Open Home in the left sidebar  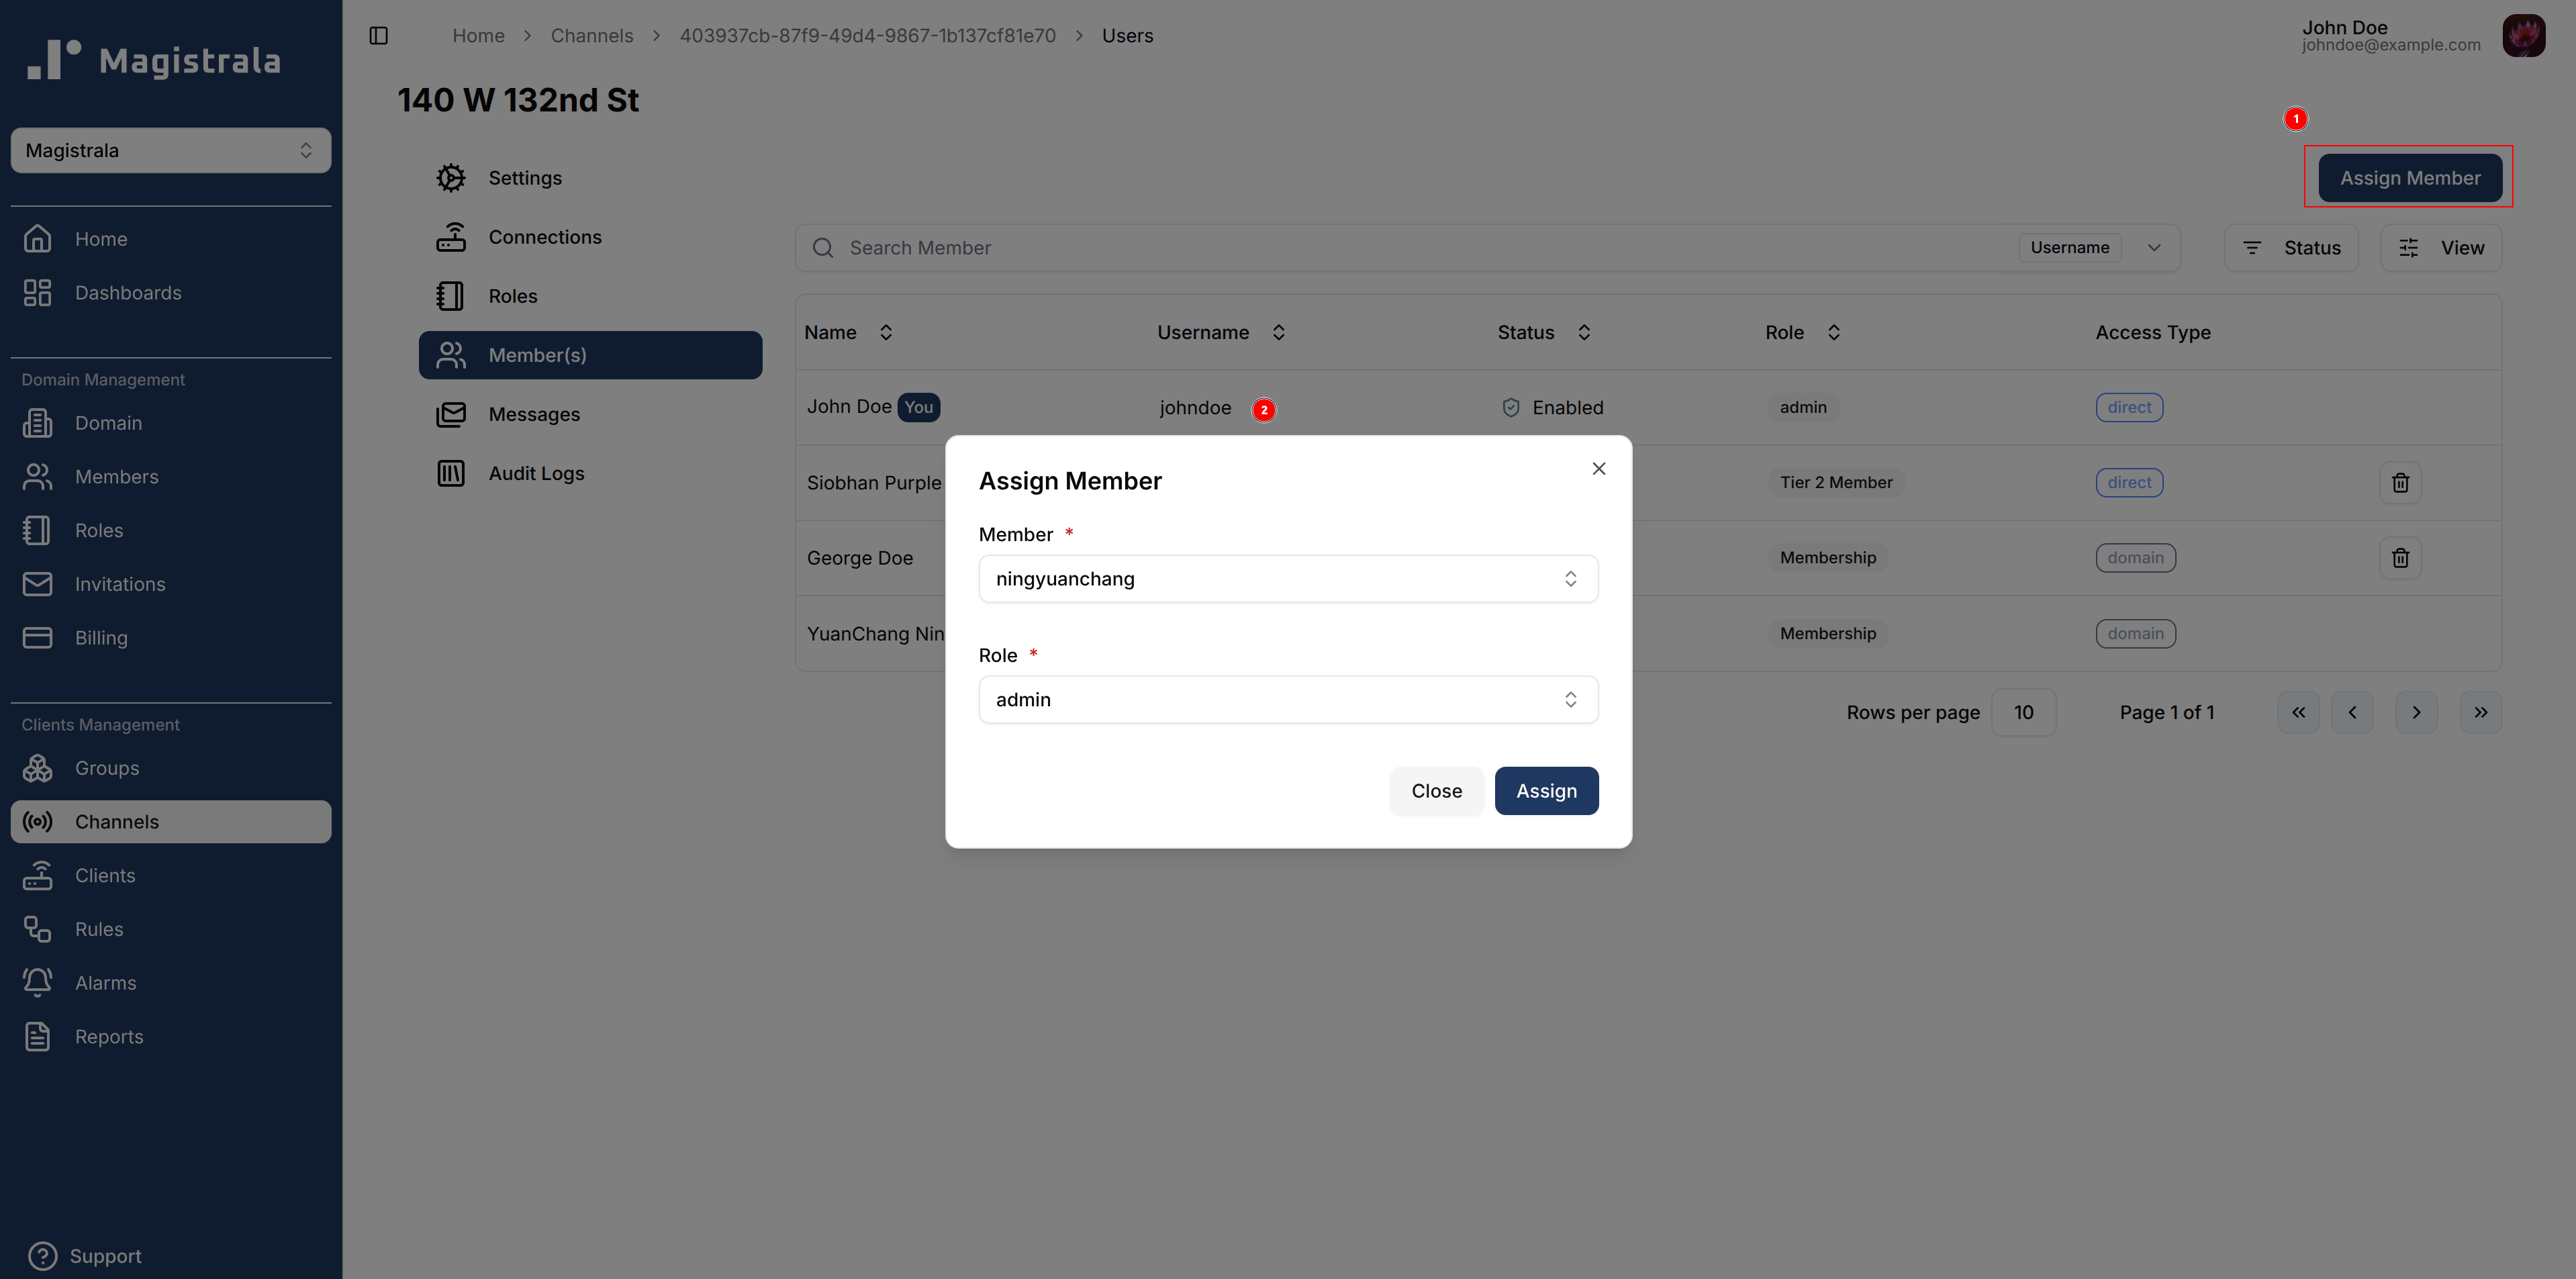[171, 239]
